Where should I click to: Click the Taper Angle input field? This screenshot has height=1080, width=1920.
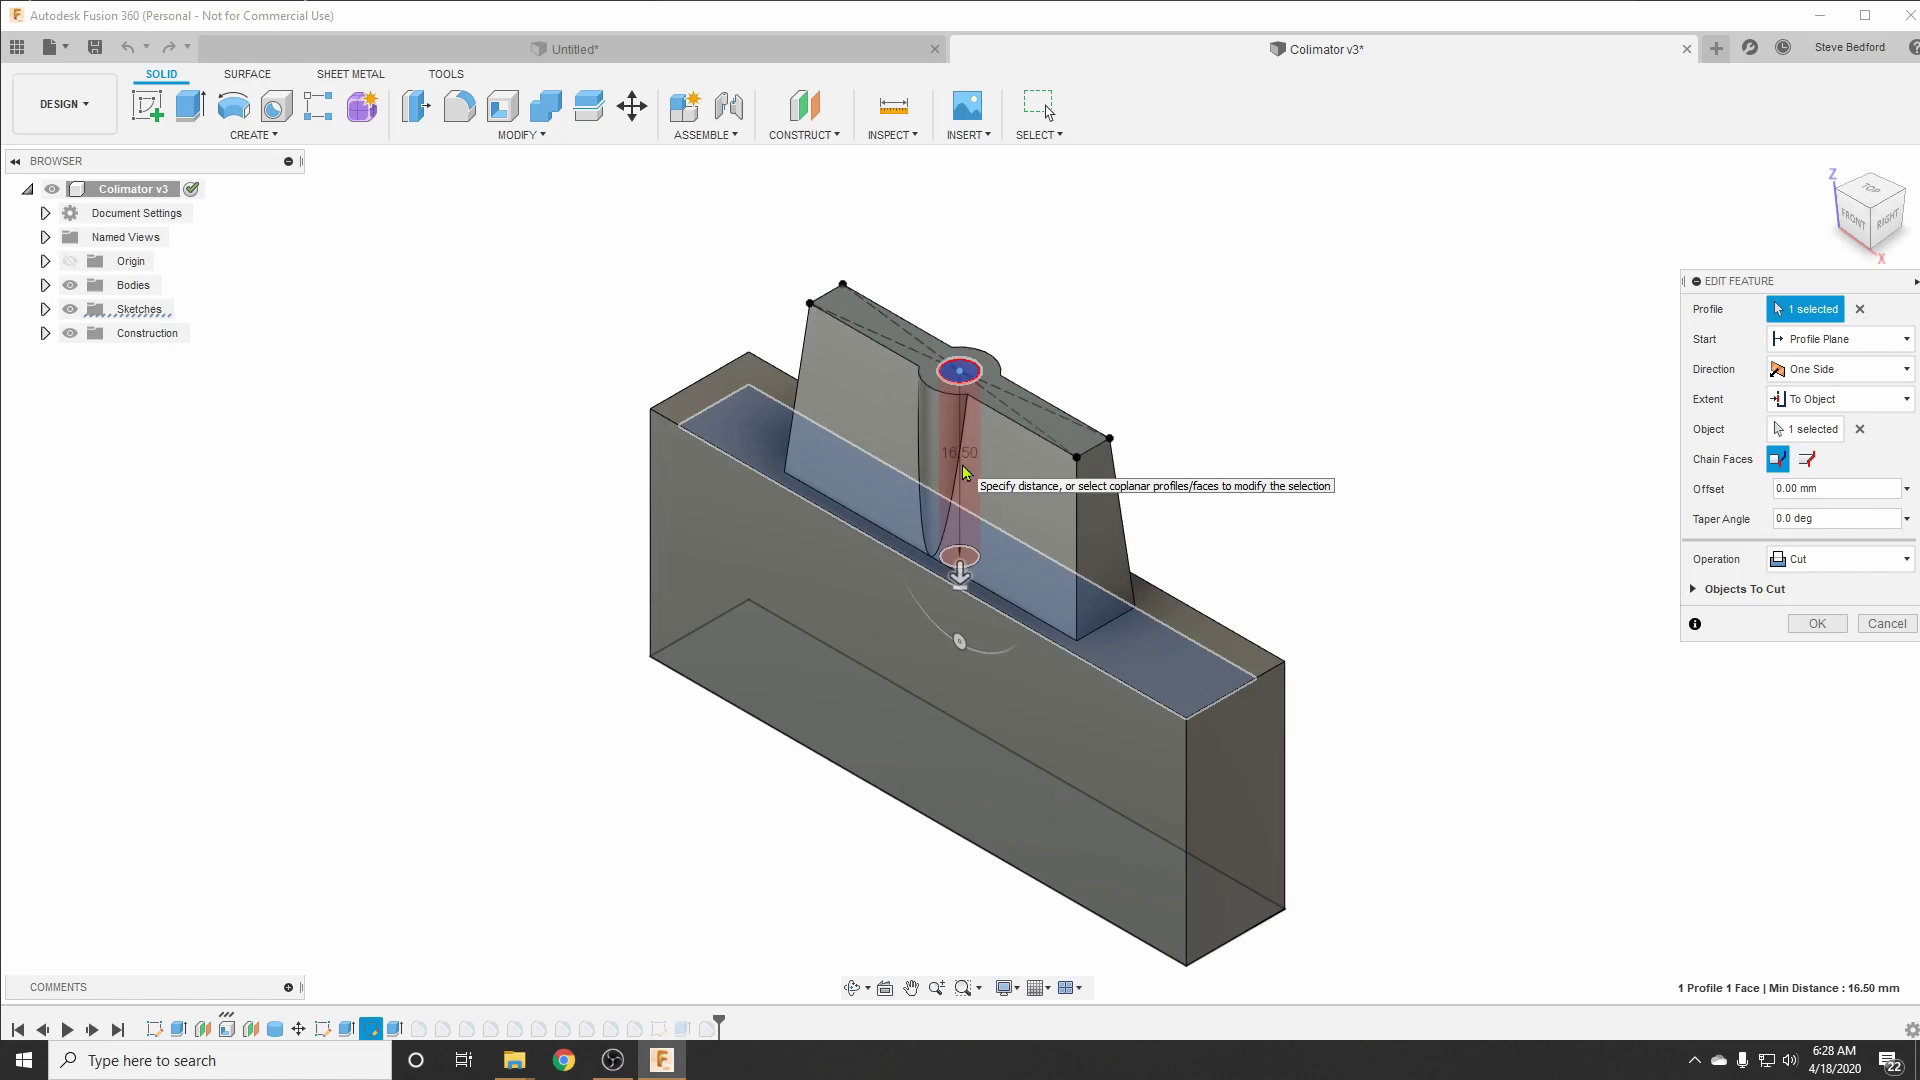click(x=1836, y=519)
